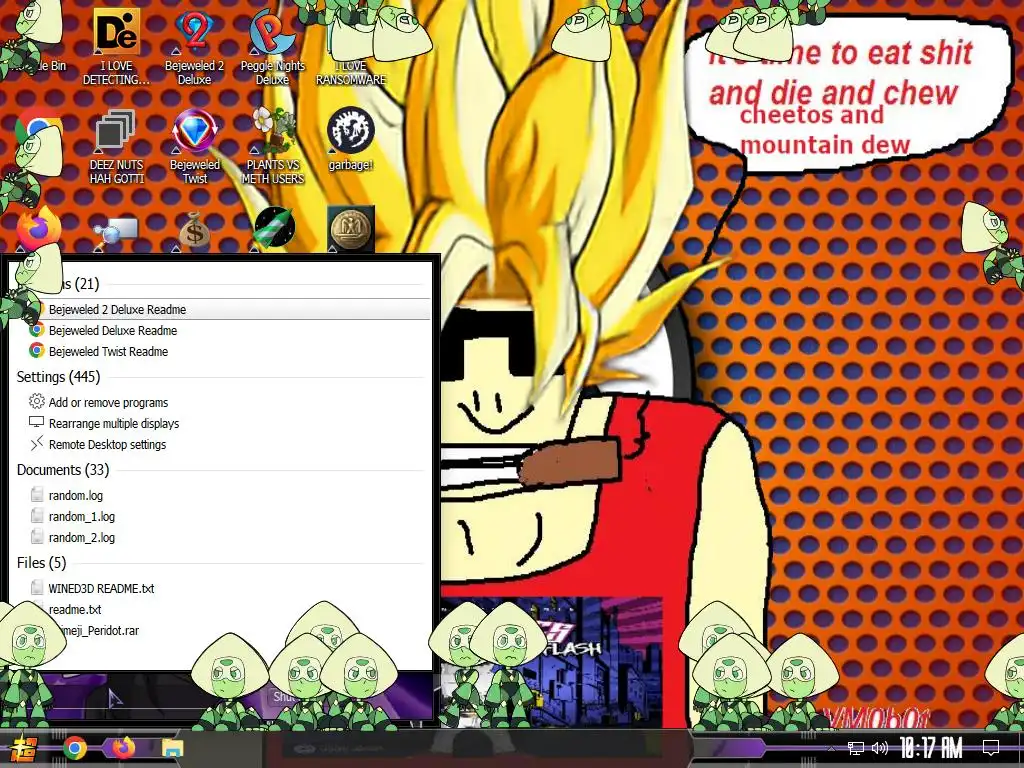Viewport: 1024px width, 768px height.
Task: Open the DEEZ NUTS HAH GOTTI shortcut
Action: 116,147
